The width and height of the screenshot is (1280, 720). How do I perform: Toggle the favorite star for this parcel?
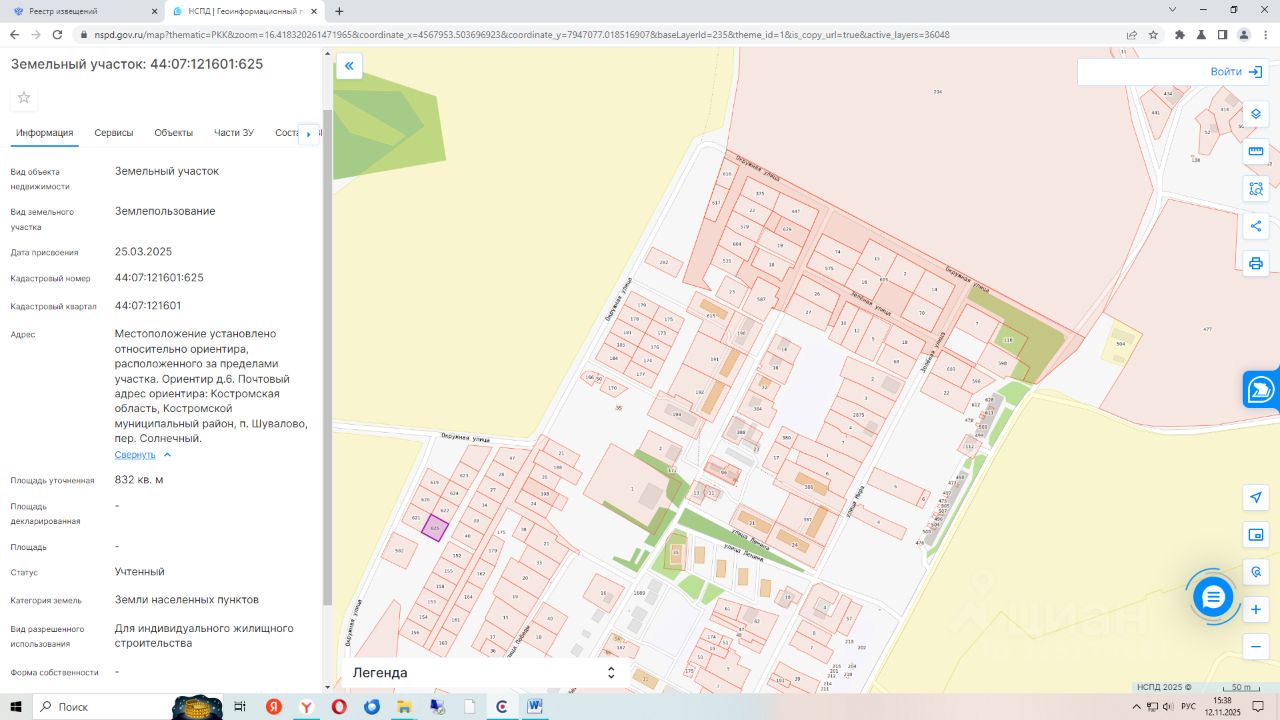[24, 97]
